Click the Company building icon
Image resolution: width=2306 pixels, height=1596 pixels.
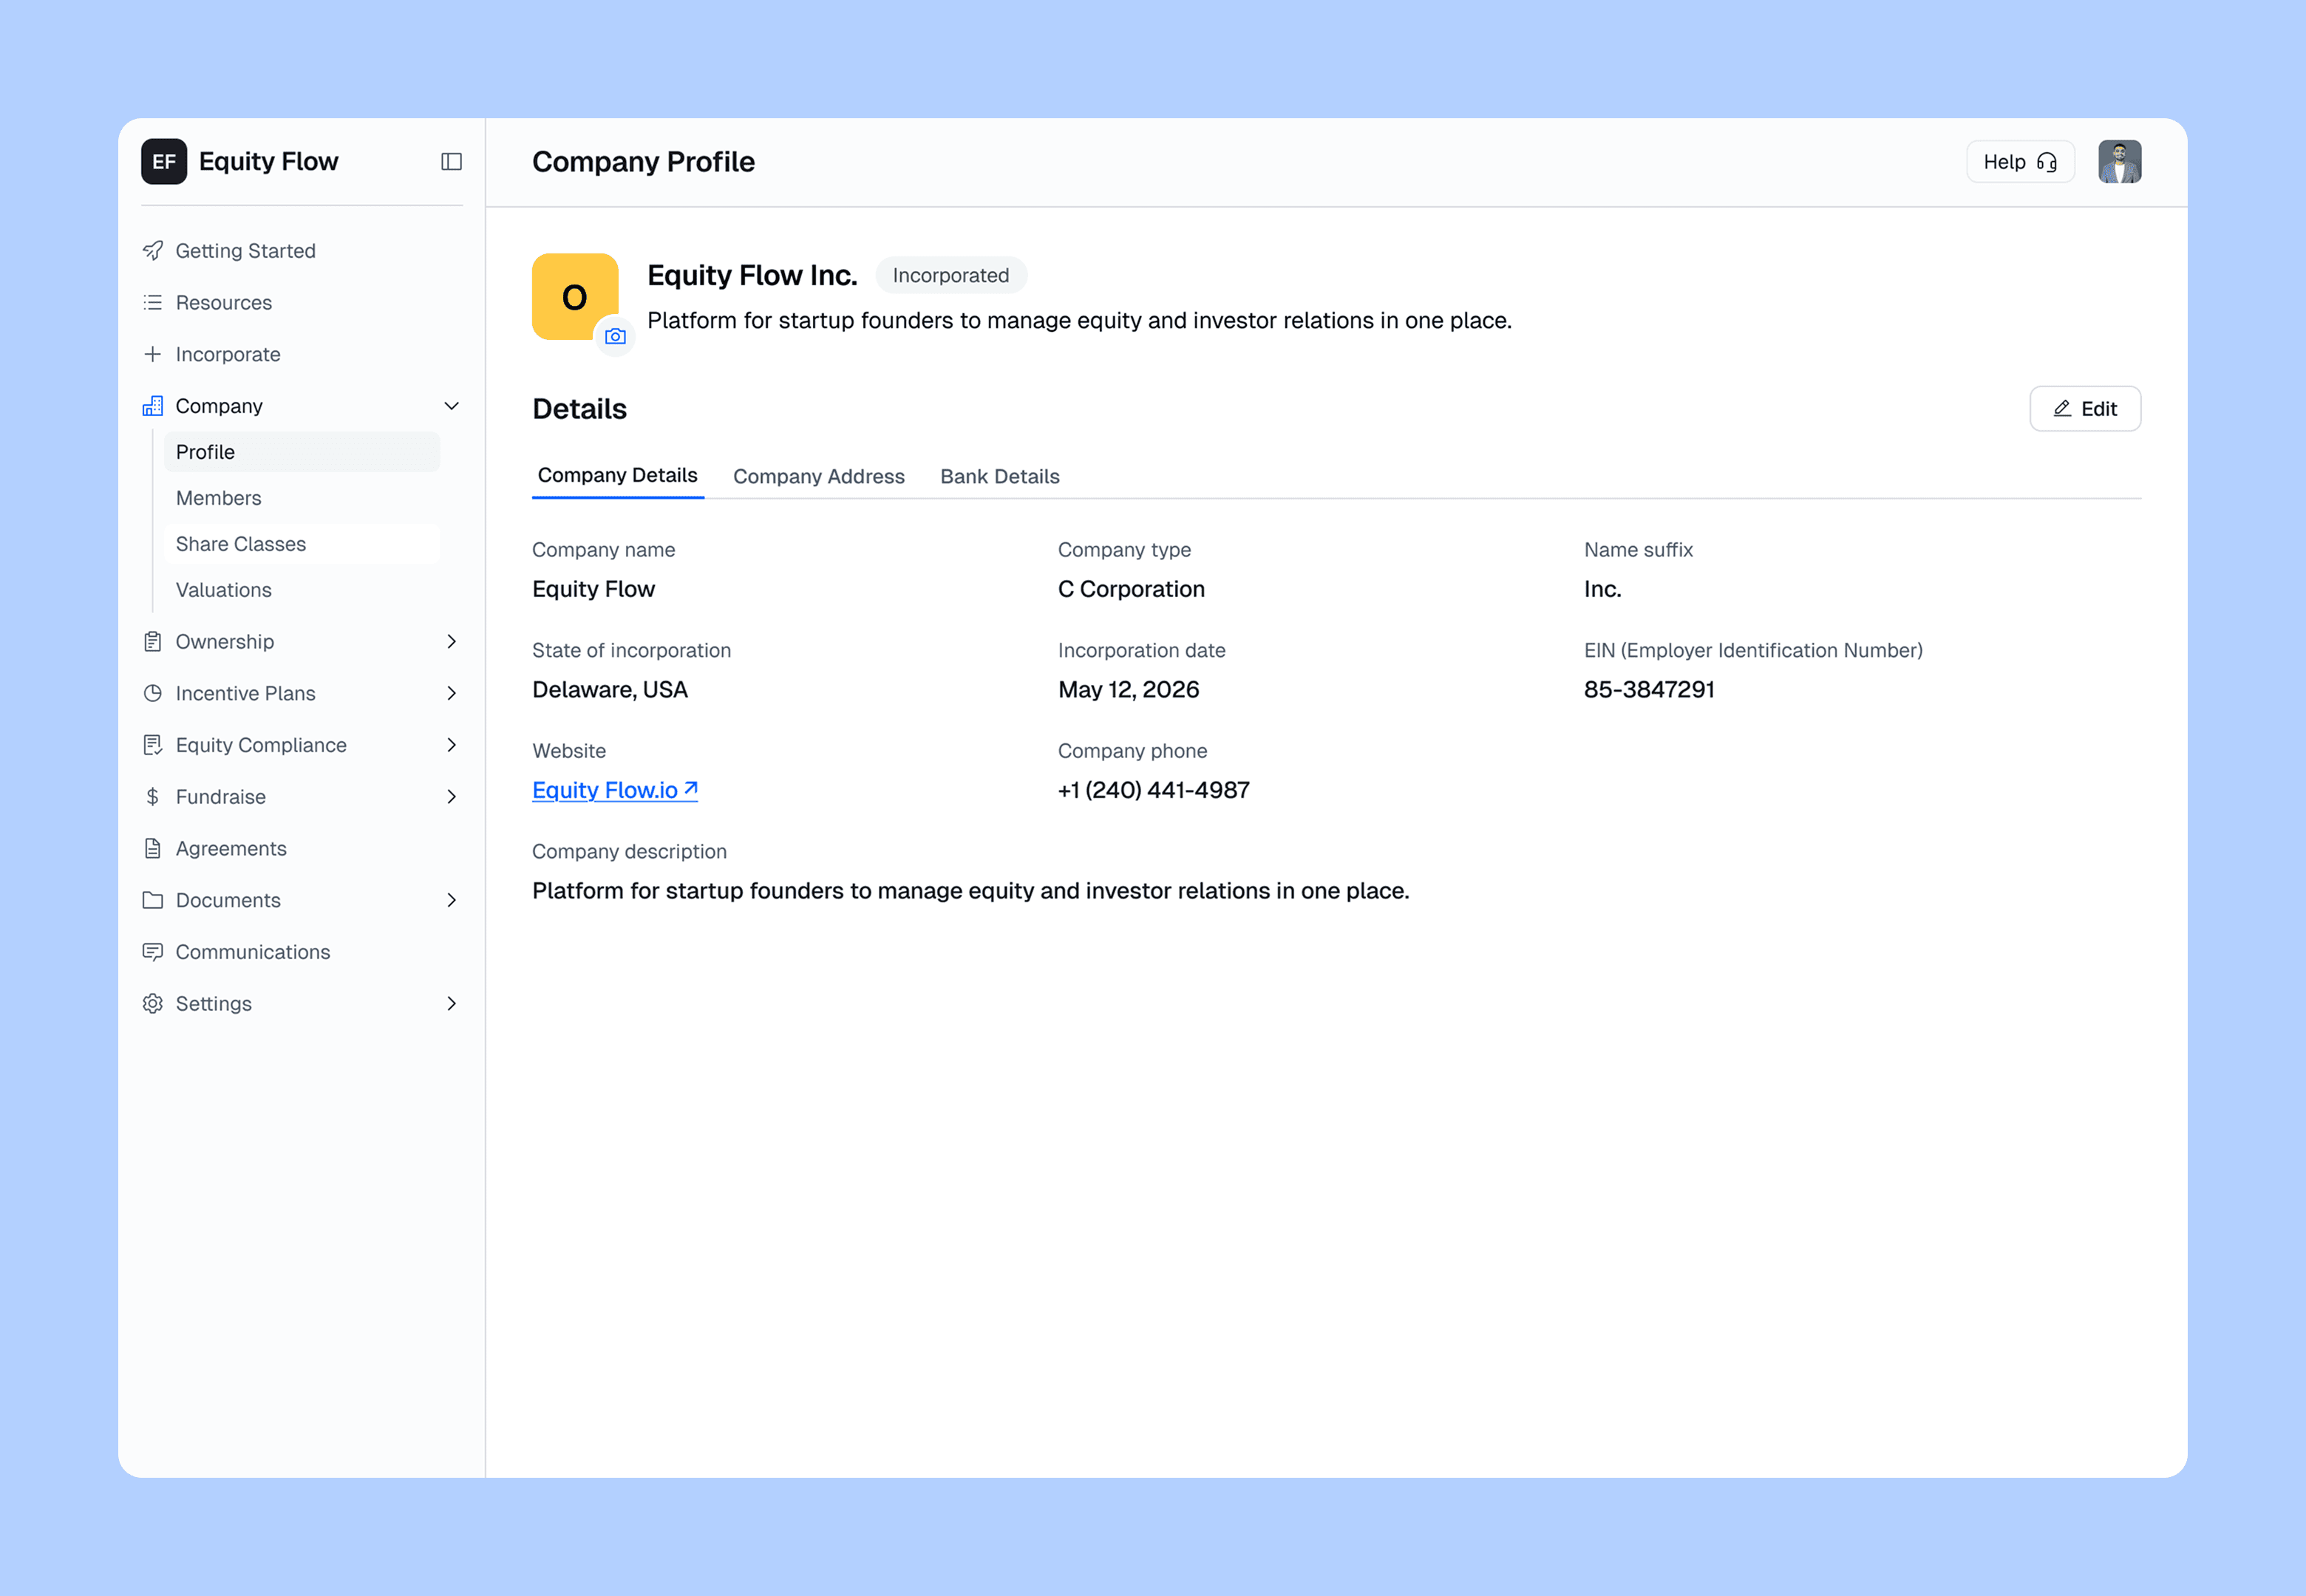tap(152, 406)
